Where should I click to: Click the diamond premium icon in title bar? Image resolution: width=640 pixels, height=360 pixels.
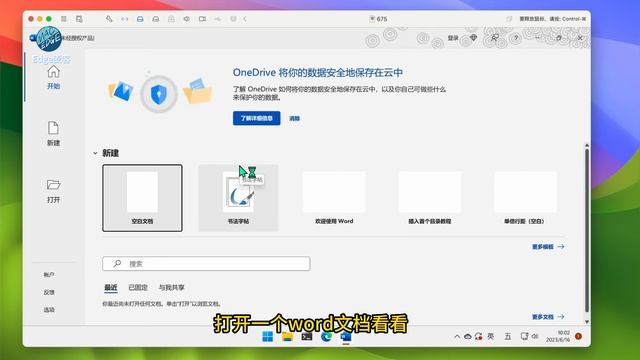pos(473,38)
